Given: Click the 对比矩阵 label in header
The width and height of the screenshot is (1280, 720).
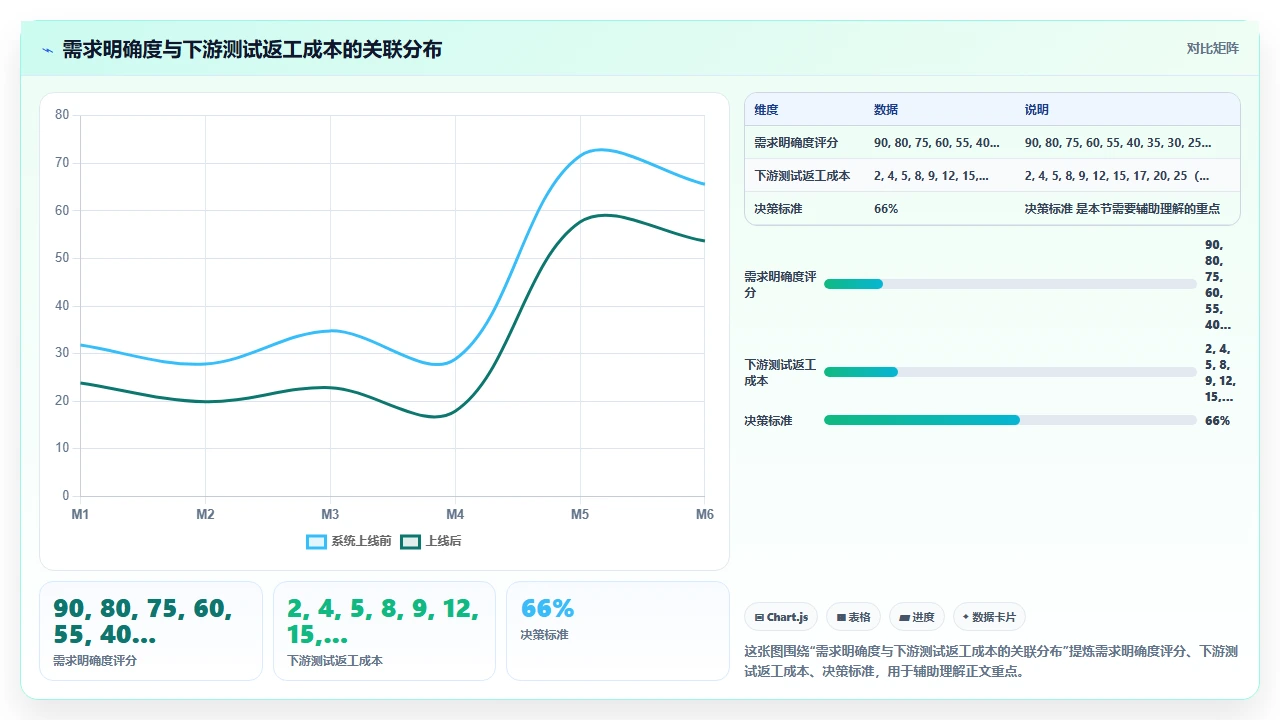Looking at the screenshot, I should click(x=1212, y=48).
